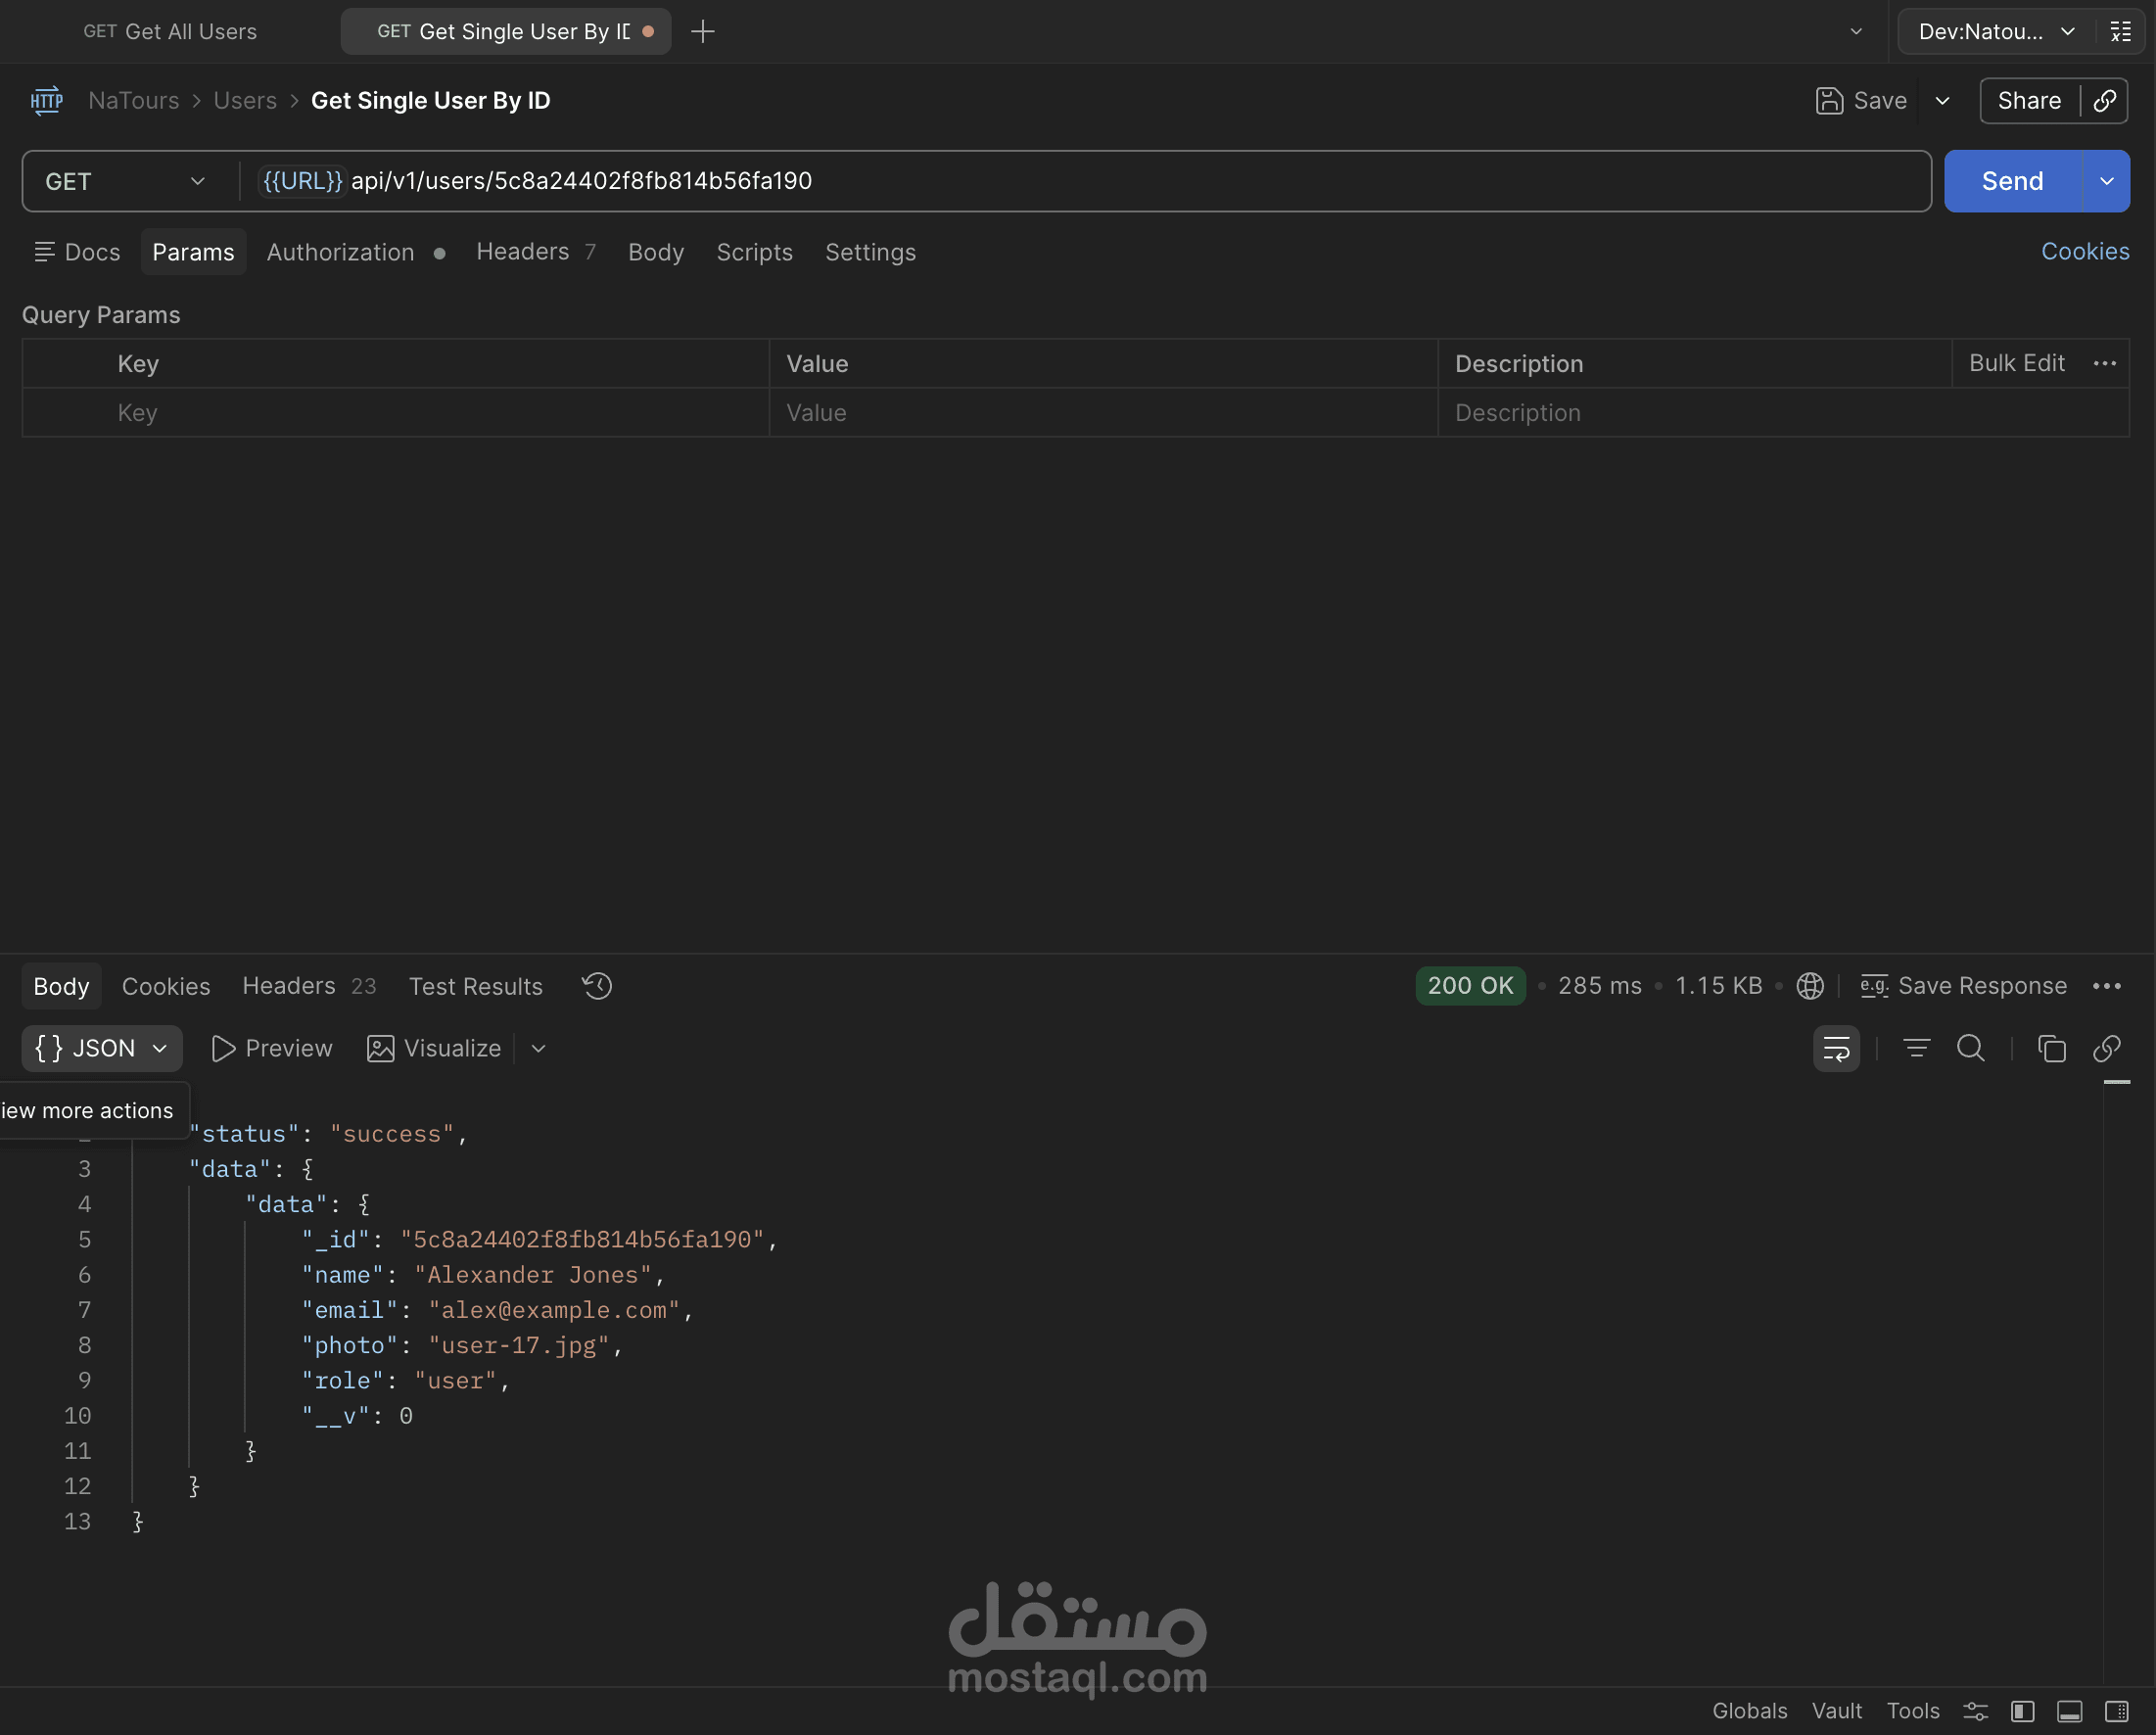This screenshot has width=2156, height=1735.
Task: Open response history clock icon
Action: point(597,986)
